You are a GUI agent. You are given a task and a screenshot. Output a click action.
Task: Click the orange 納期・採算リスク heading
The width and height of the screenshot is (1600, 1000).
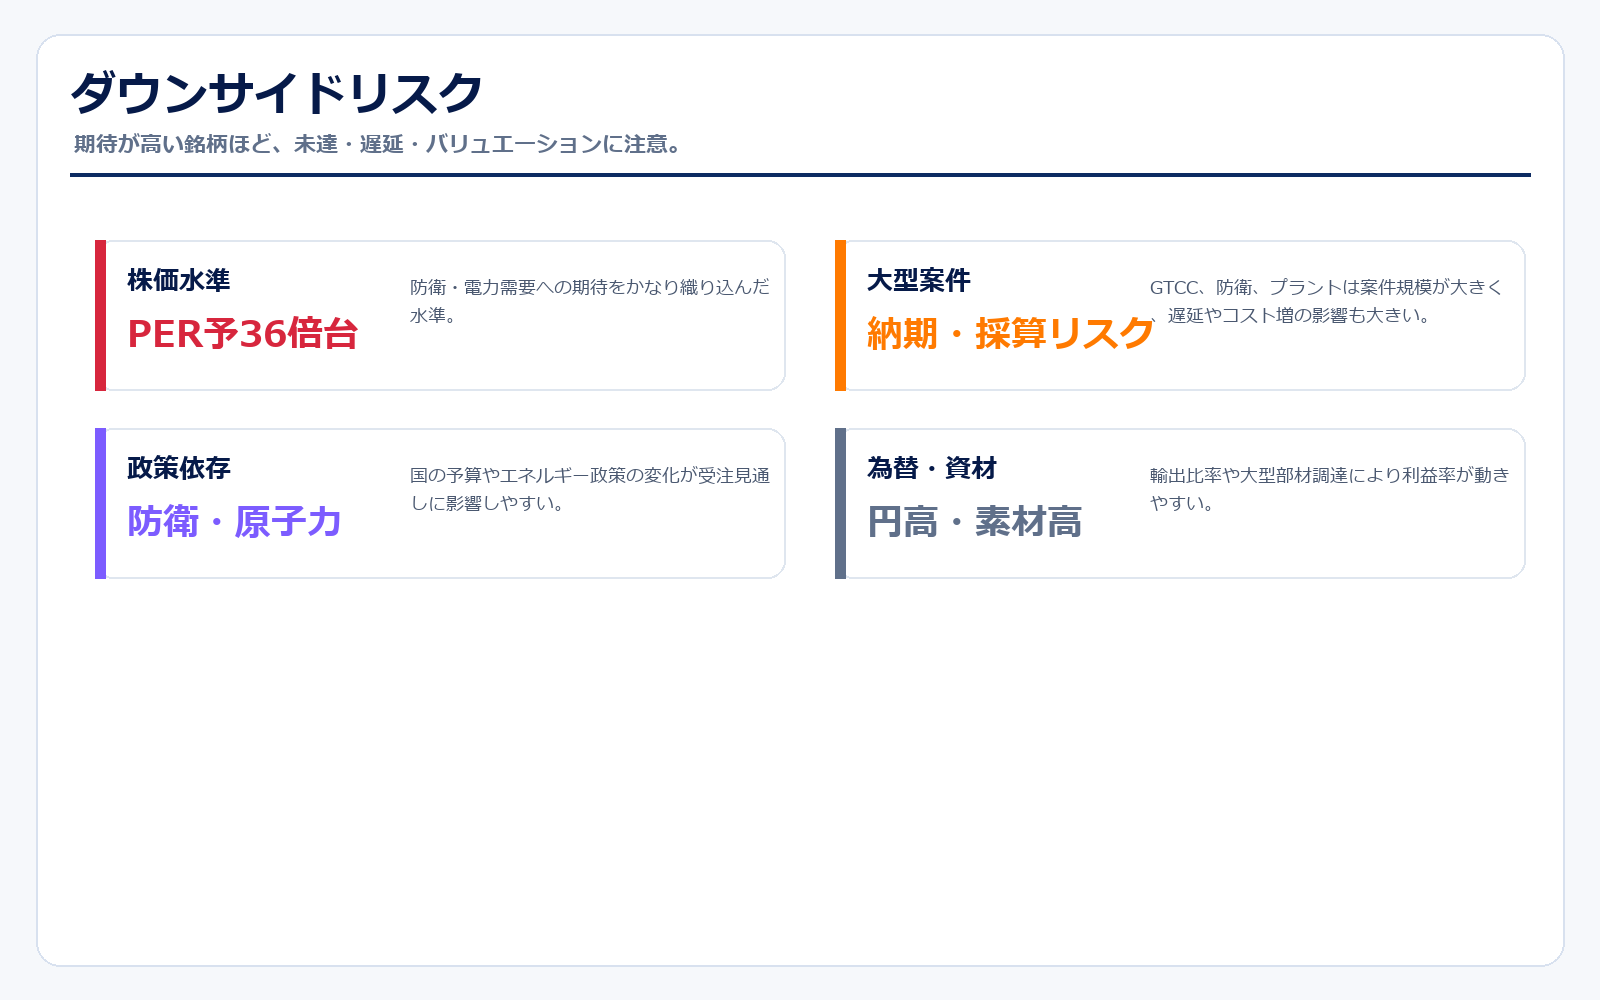(1011, 334)
